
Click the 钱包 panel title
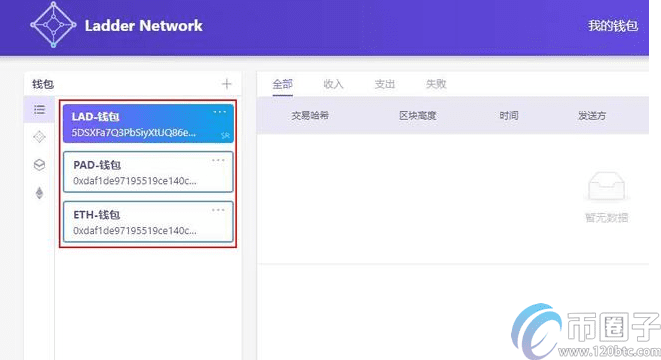pos(43,84)
